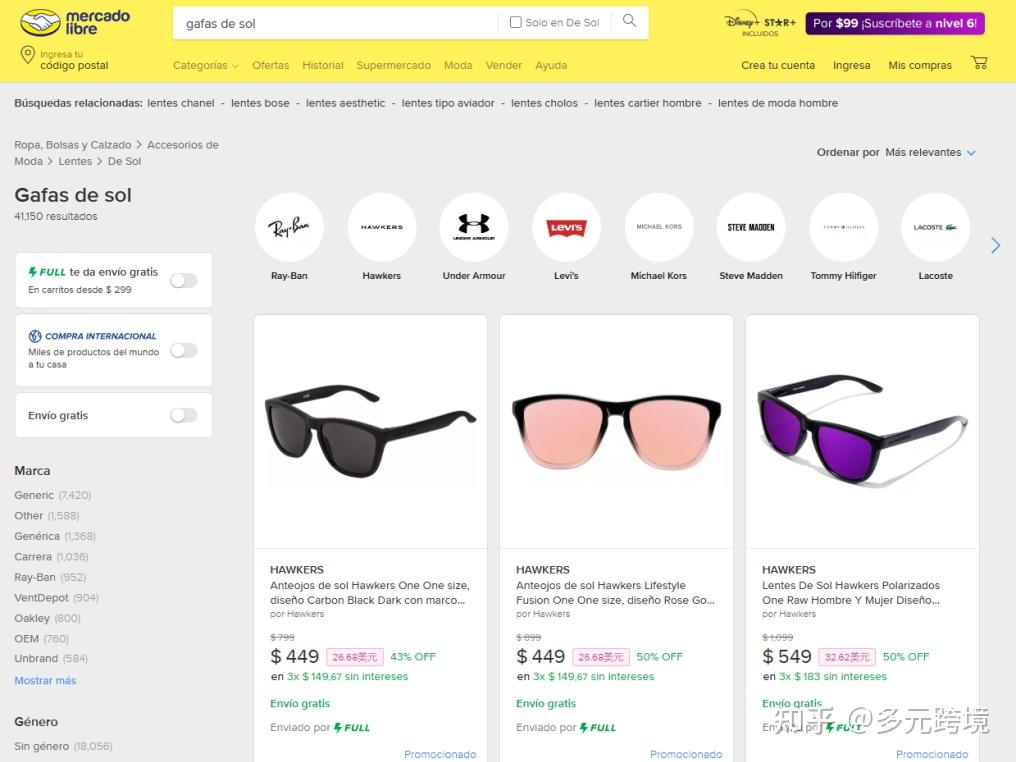Viewport: 1016px width, 762px height.
Task: Open the Más relevantes sort dropdown
Action: pos(930,152)
